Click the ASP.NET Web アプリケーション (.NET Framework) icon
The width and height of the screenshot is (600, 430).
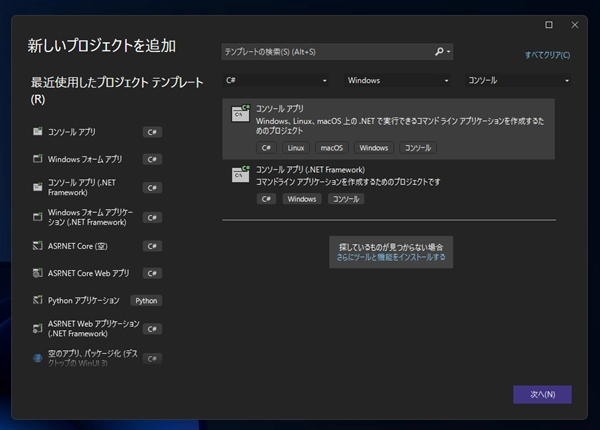tap(38, 328)
